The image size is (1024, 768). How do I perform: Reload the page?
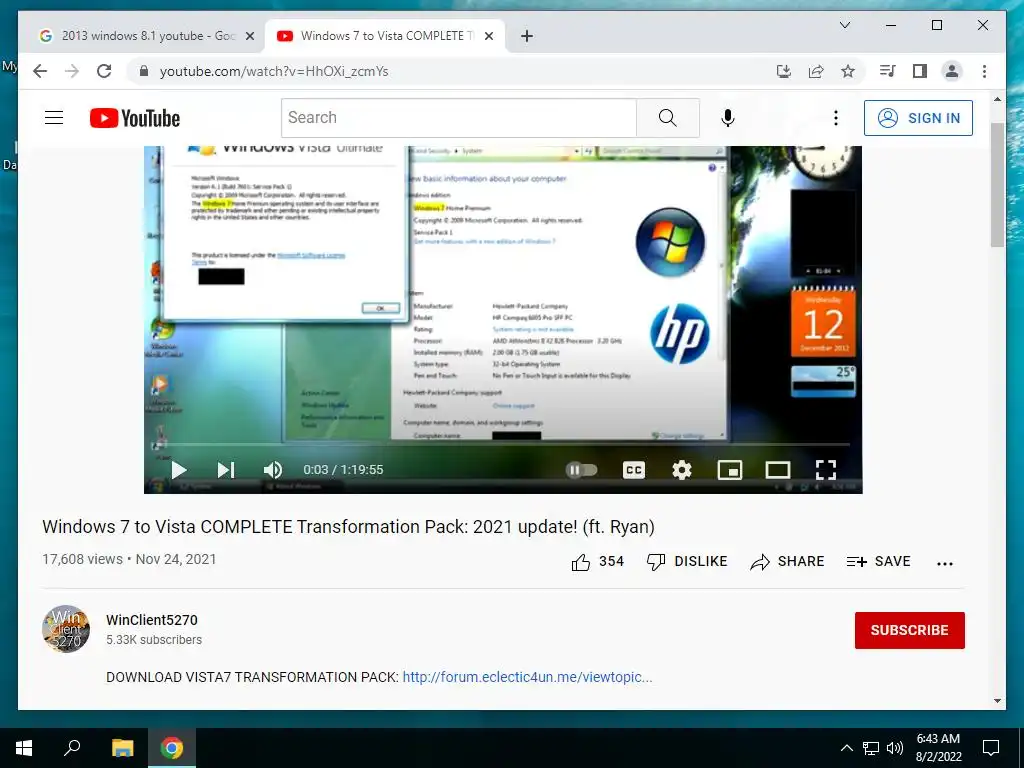pos(104,71)
